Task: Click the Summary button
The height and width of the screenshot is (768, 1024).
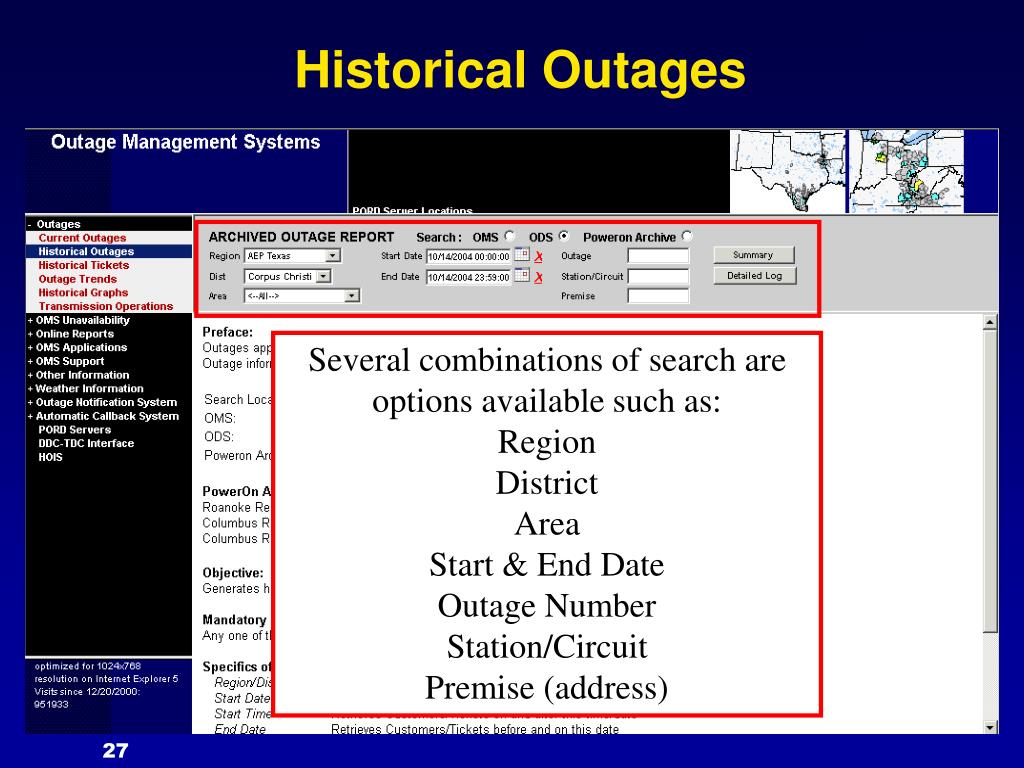Action: pyautogui.click(x=754, y=255)
